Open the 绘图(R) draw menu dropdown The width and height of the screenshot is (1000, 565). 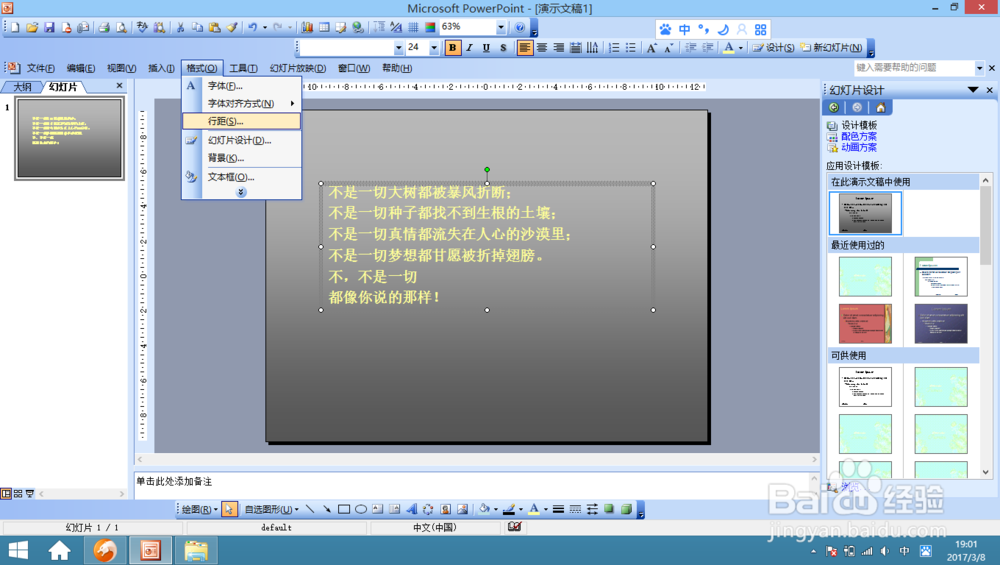pos(199,509)
